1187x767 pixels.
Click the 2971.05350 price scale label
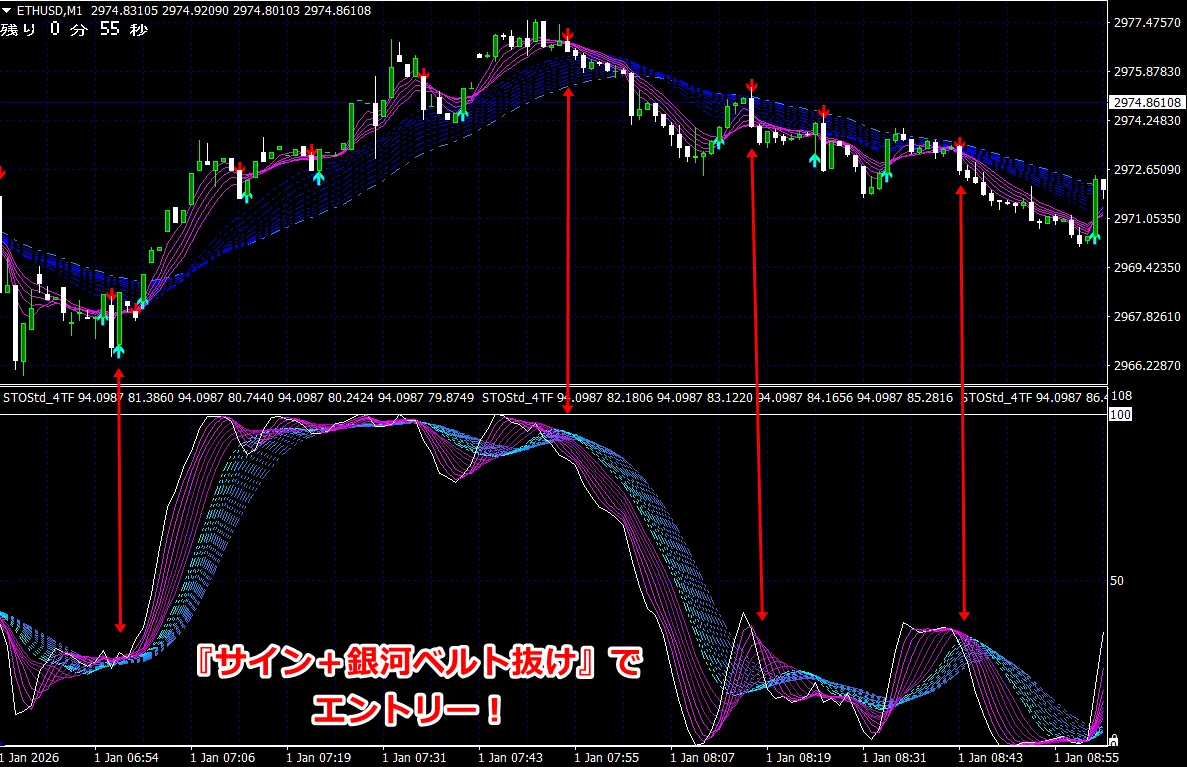[1147, 219]
